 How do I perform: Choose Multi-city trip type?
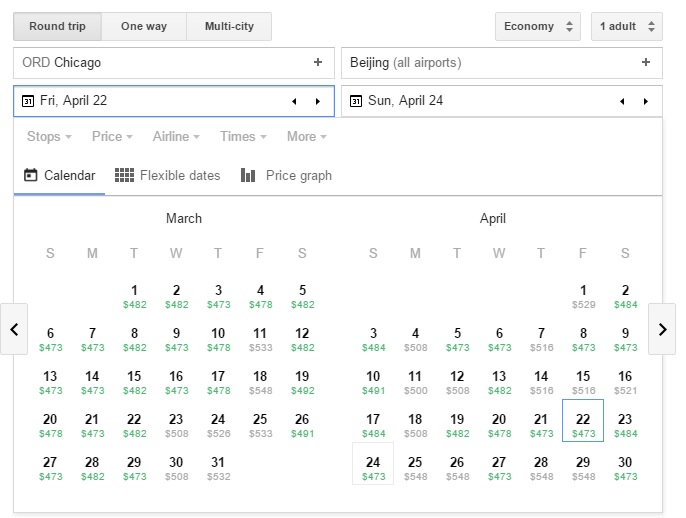click(229, 26)
